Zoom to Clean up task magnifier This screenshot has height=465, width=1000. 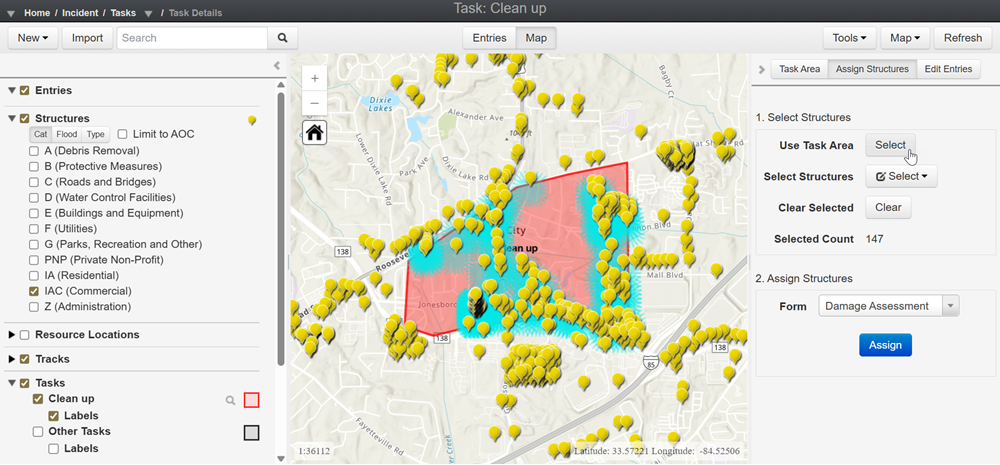click(x=230, y=401)
